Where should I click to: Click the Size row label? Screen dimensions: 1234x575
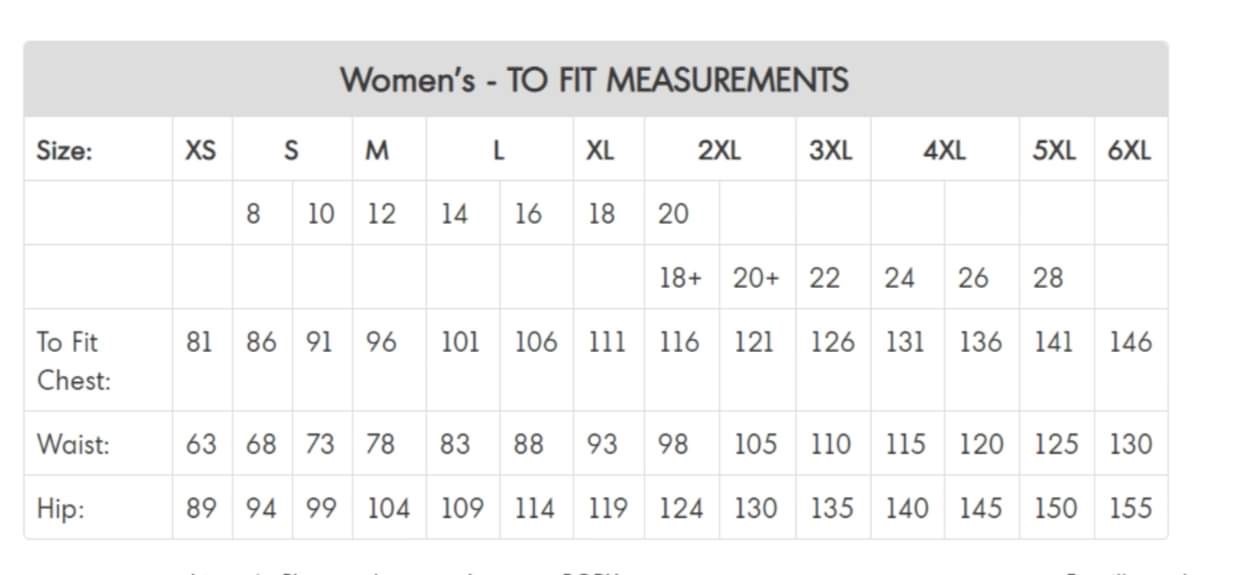(64, 151)
